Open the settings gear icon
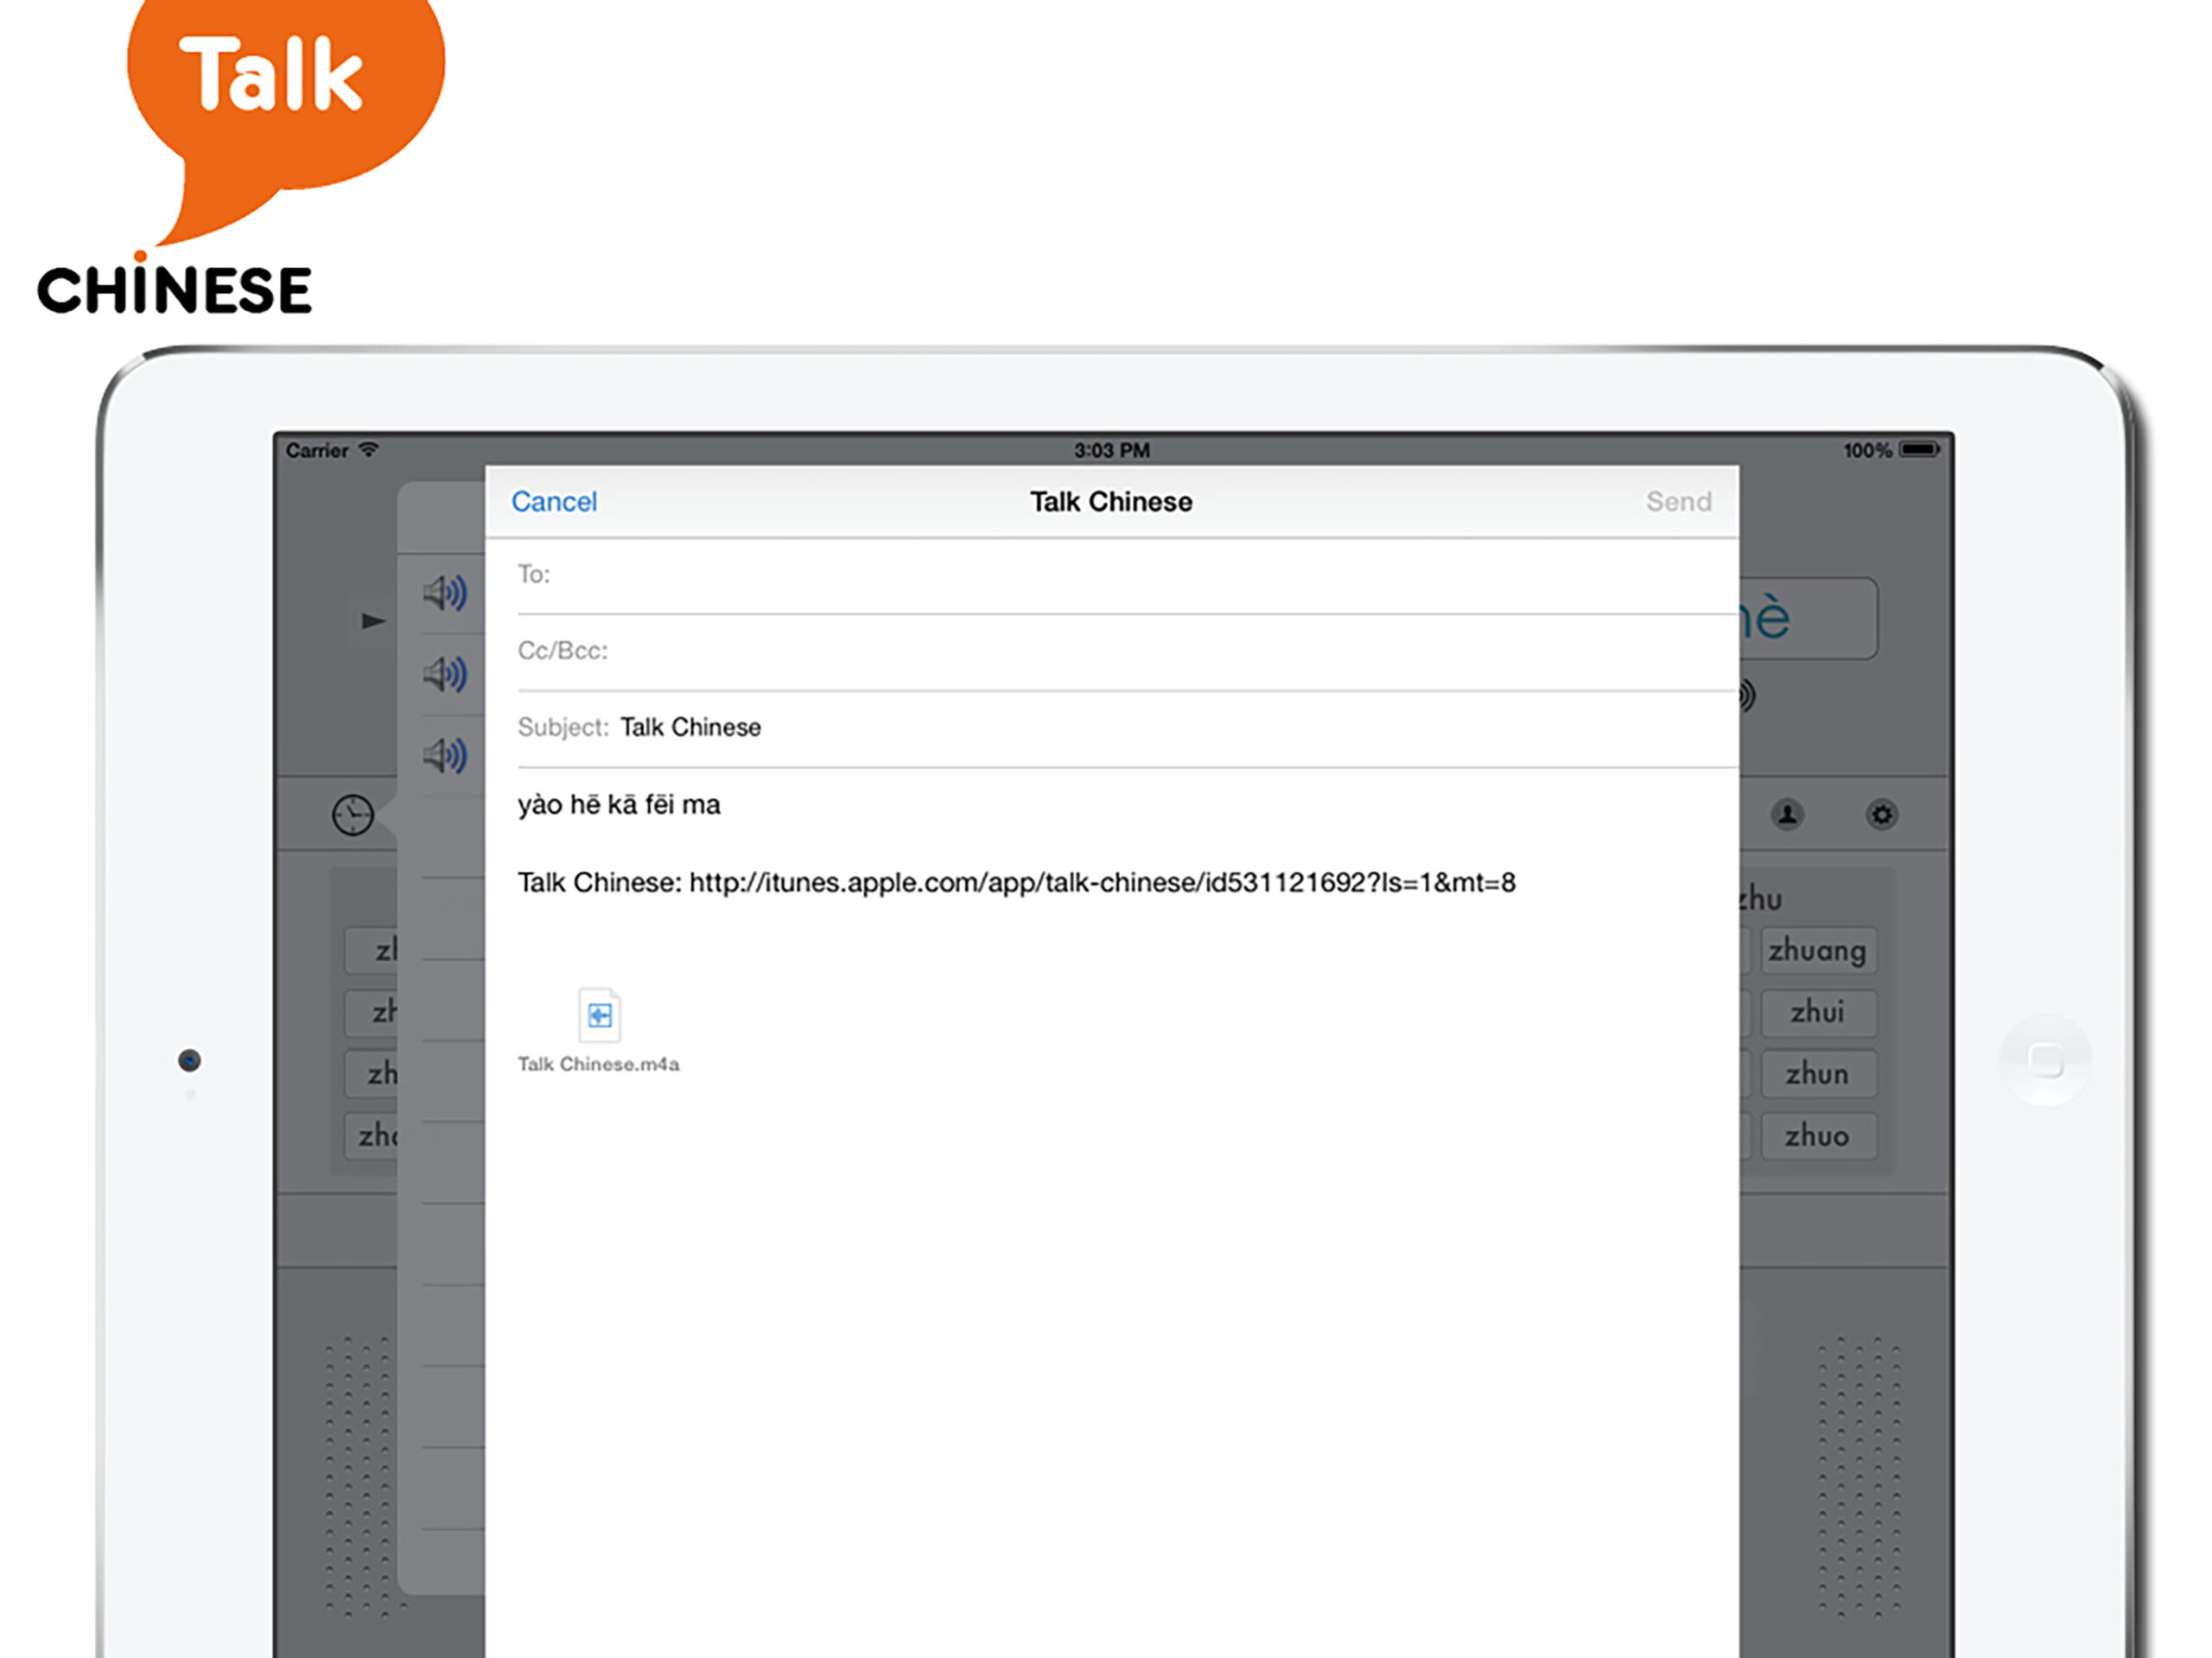Screen dimensions: 2212x1658 1881,815
